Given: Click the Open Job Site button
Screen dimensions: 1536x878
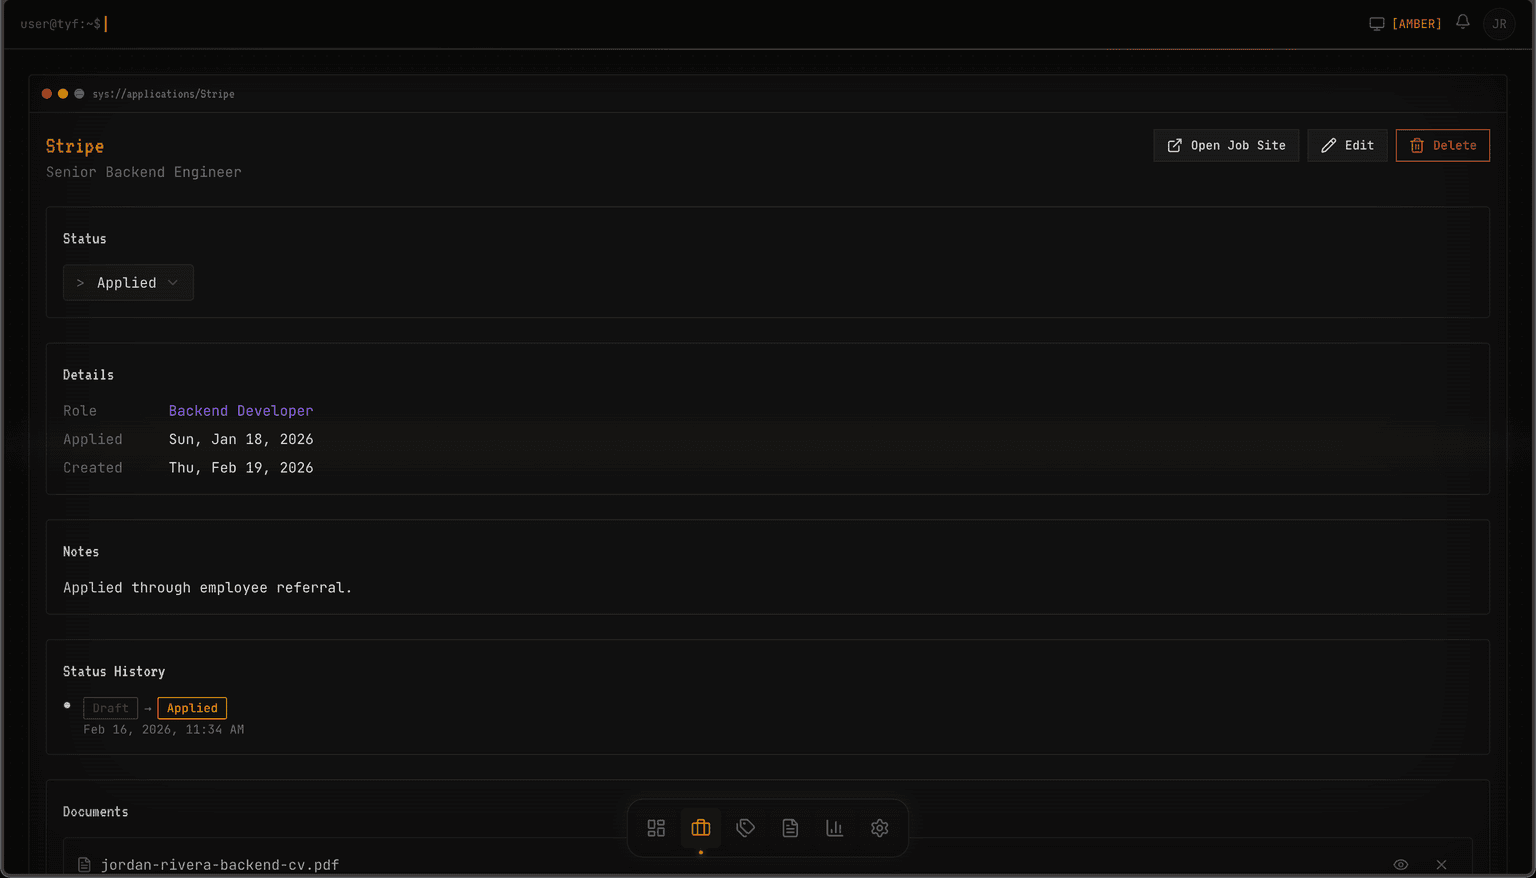Looking at the screenshot, I should pyautogui.click(x=1226, y=145).
